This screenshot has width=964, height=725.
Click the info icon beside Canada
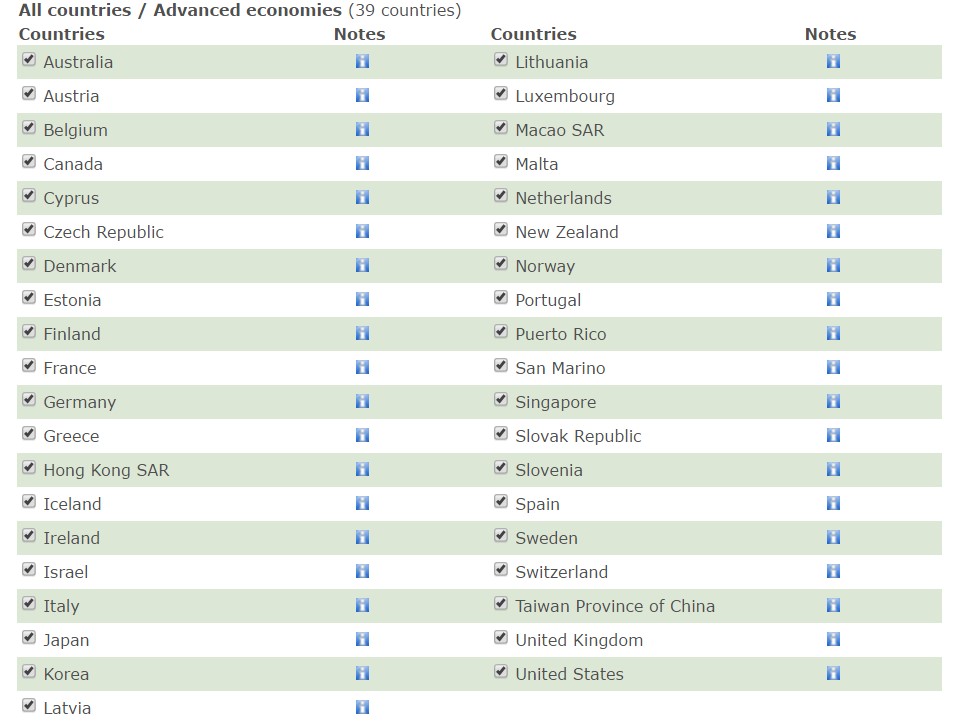coord(362,163)
